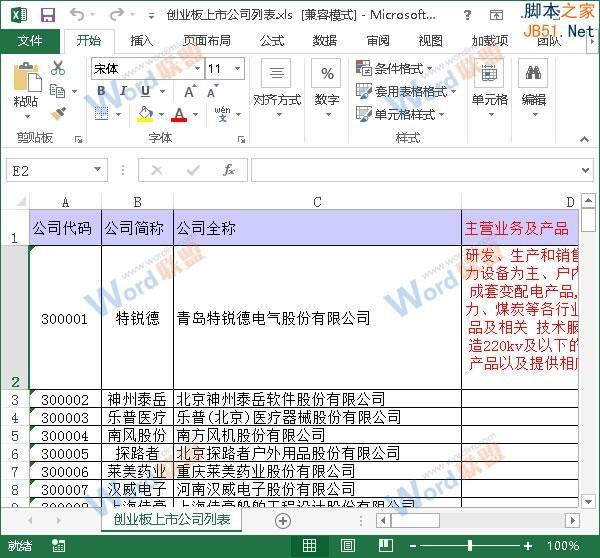Image resolution: width=600 pixels, height=558 pixels.
Task: Switch to the 公式 Formulas tab
Action: 272,41
